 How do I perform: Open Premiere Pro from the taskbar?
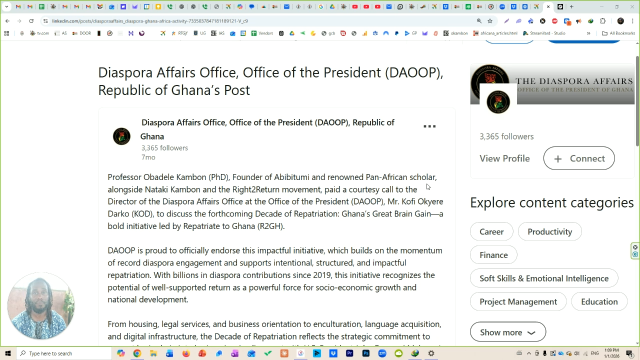point(349,353)
